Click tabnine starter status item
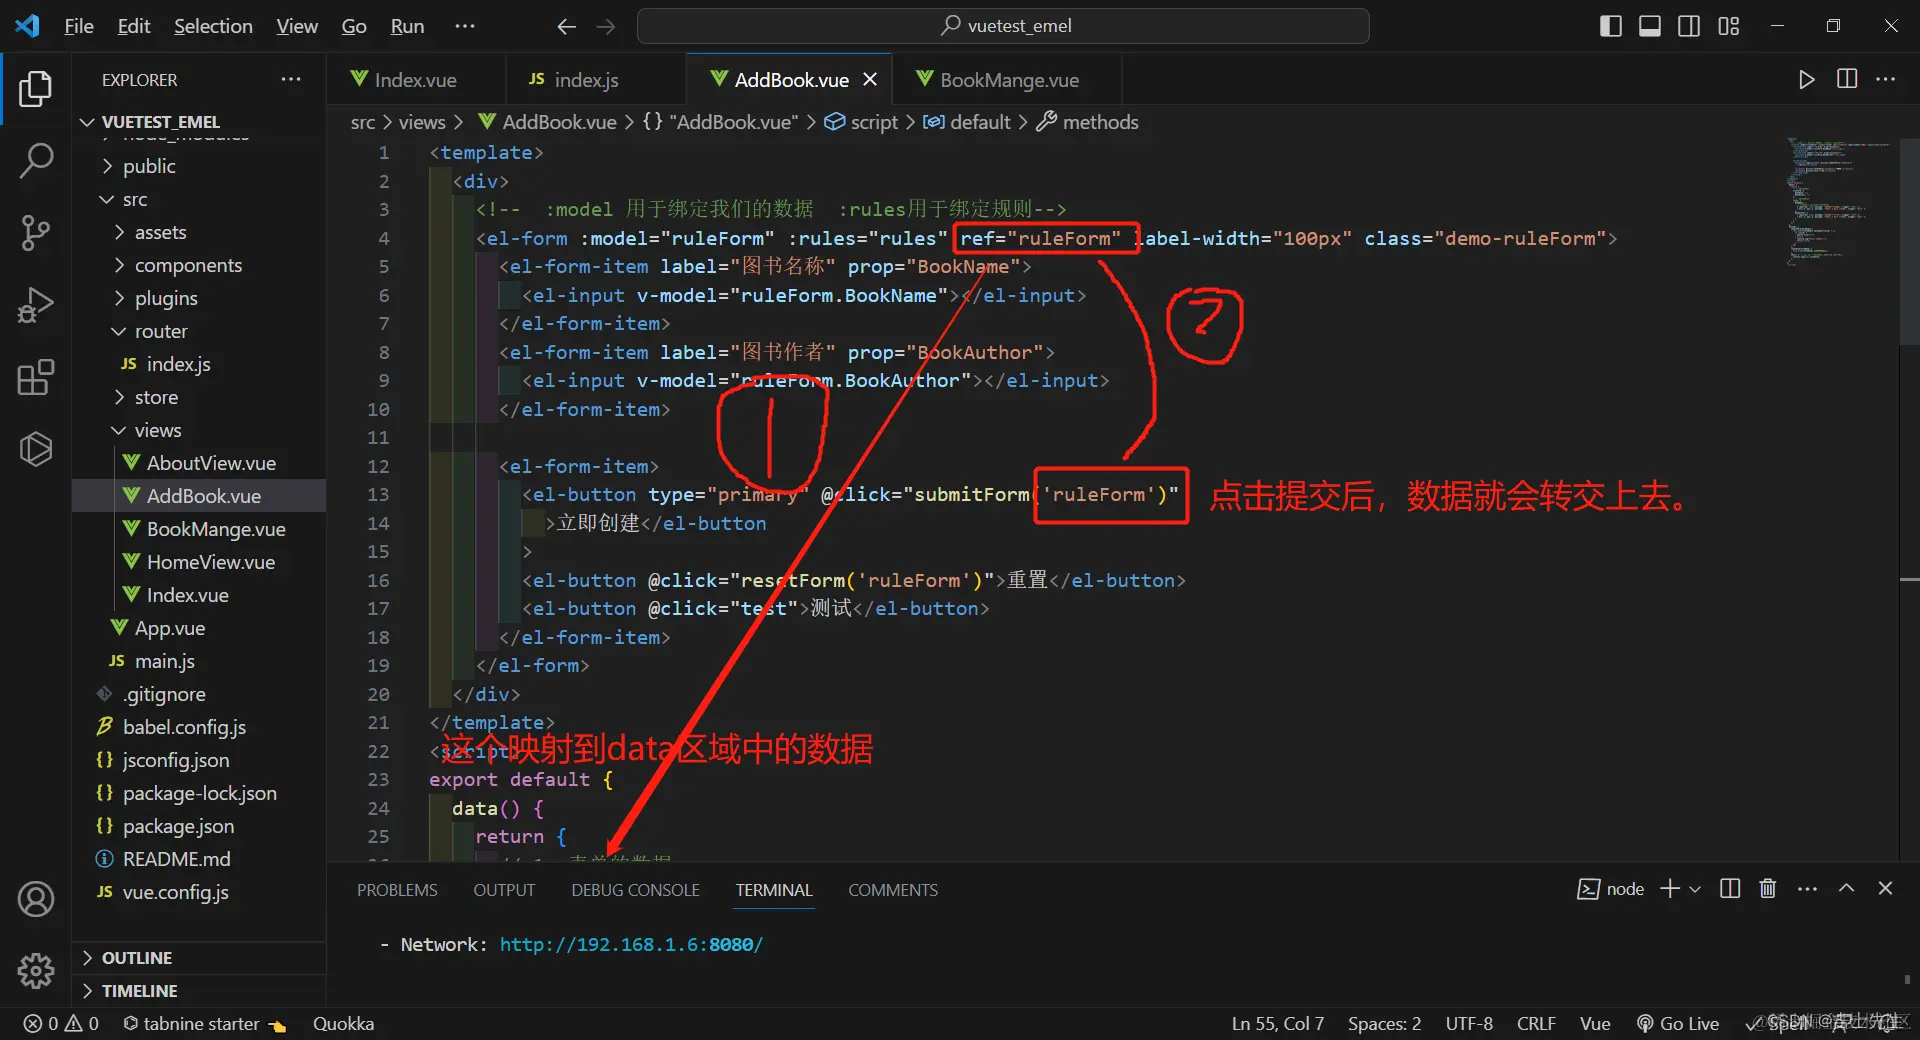 [204, 1024]
